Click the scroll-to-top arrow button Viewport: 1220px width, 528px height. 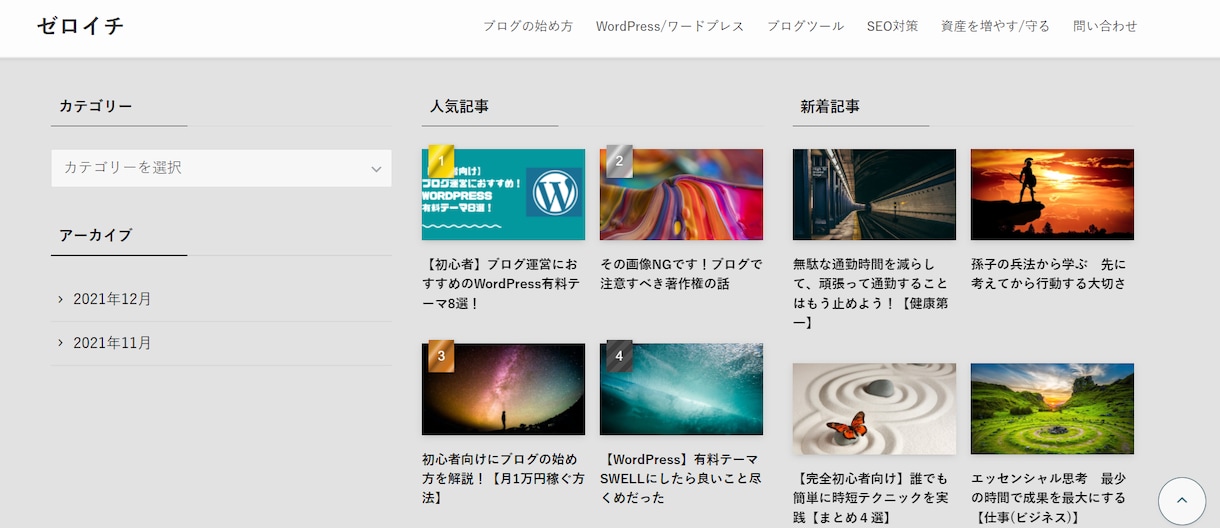1182,502
